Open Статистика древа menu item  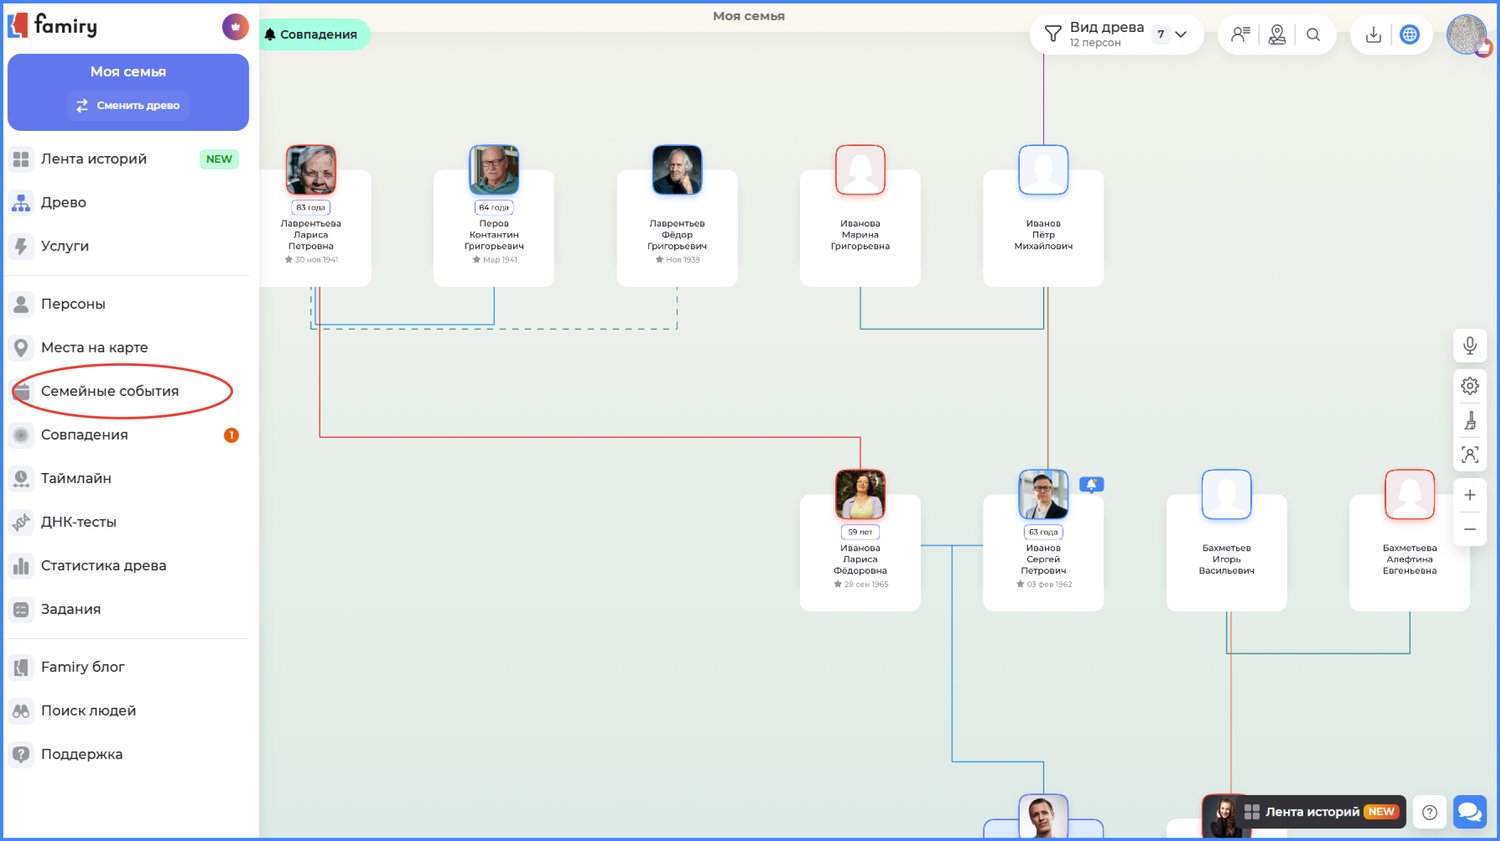pos(103,566)
